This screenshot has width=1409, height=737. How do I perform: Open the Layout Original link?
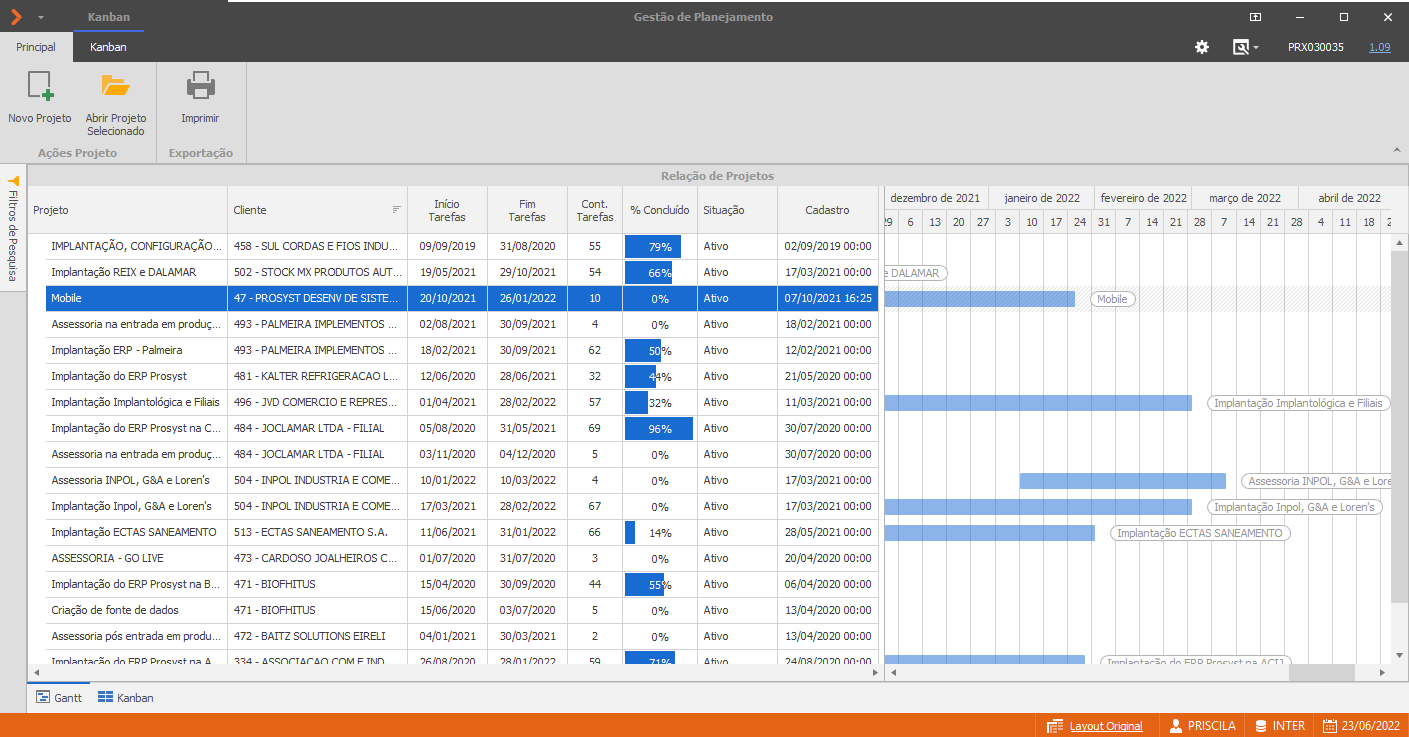click(x=1106, y=726)
